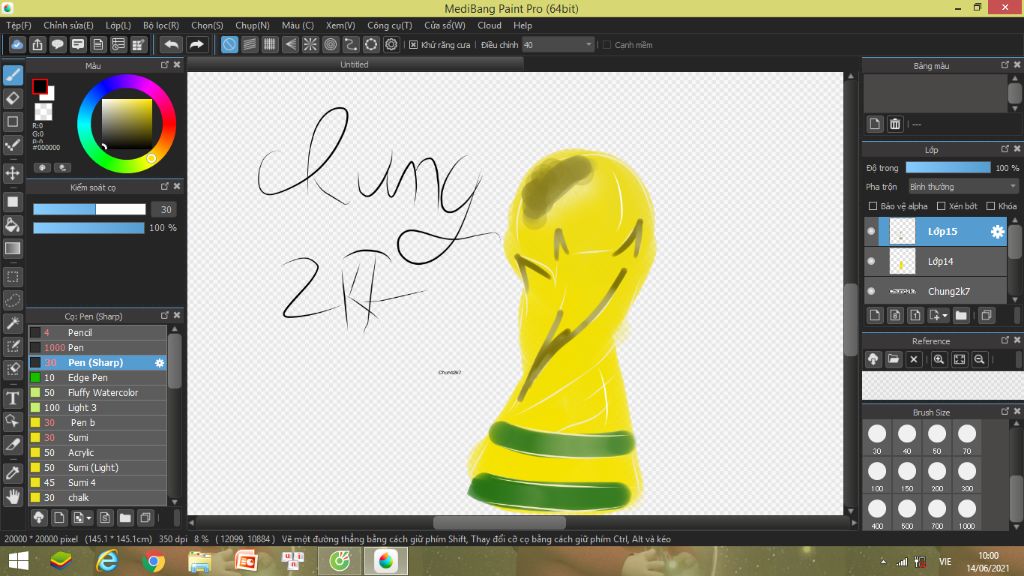This screenshot has width=1024, height=576.
Task: Open Pha trộn blend mode dropdown
Action: [963, 187]
